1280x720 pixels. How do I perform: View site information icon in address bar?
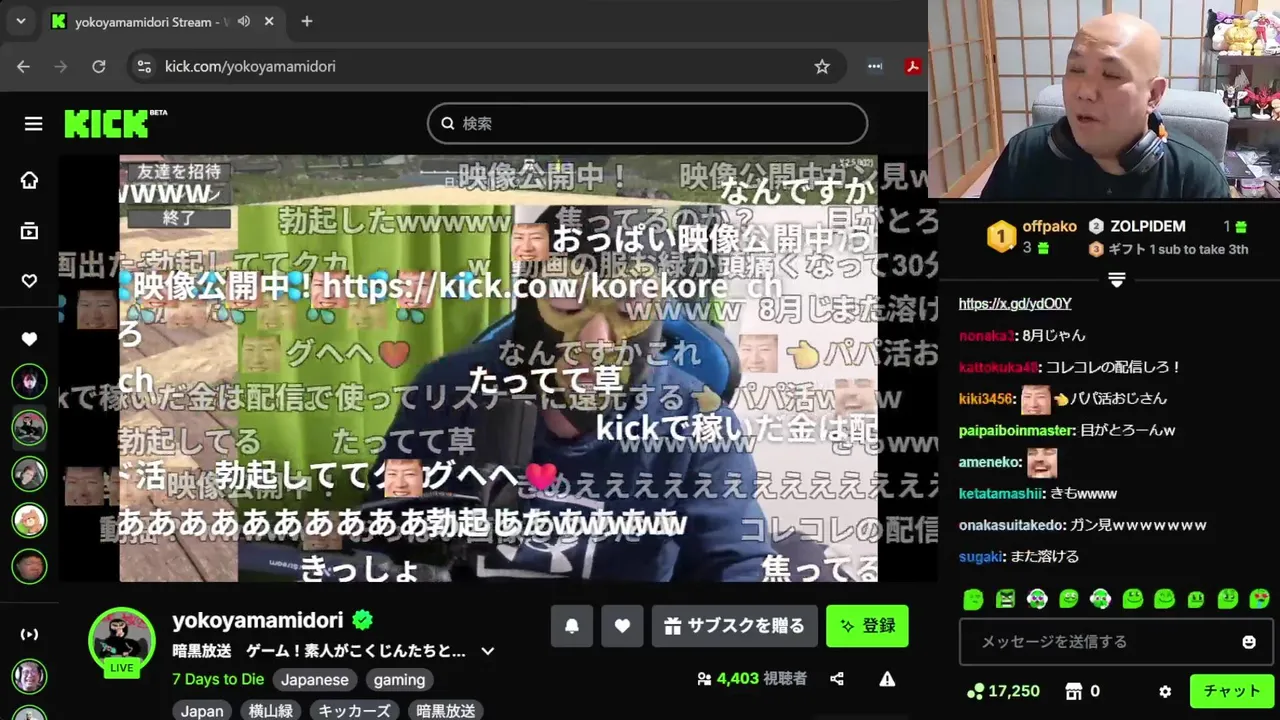pyautogui.click(x=144, y=66)
